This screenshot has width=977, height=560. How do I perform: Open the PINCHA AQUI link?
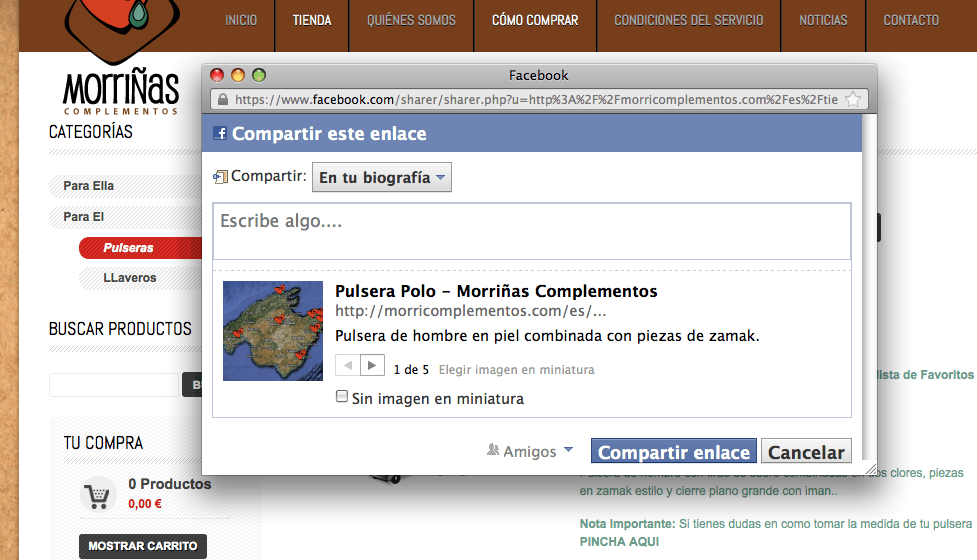click(619, 542)
